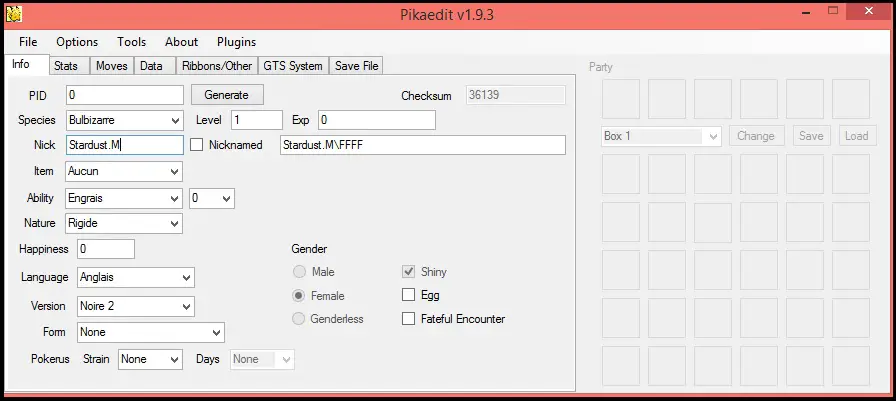Open the Language dropdown showing Anglais
Screen dimensions: 896x401
pyautogui.click(x=136, y=277)
